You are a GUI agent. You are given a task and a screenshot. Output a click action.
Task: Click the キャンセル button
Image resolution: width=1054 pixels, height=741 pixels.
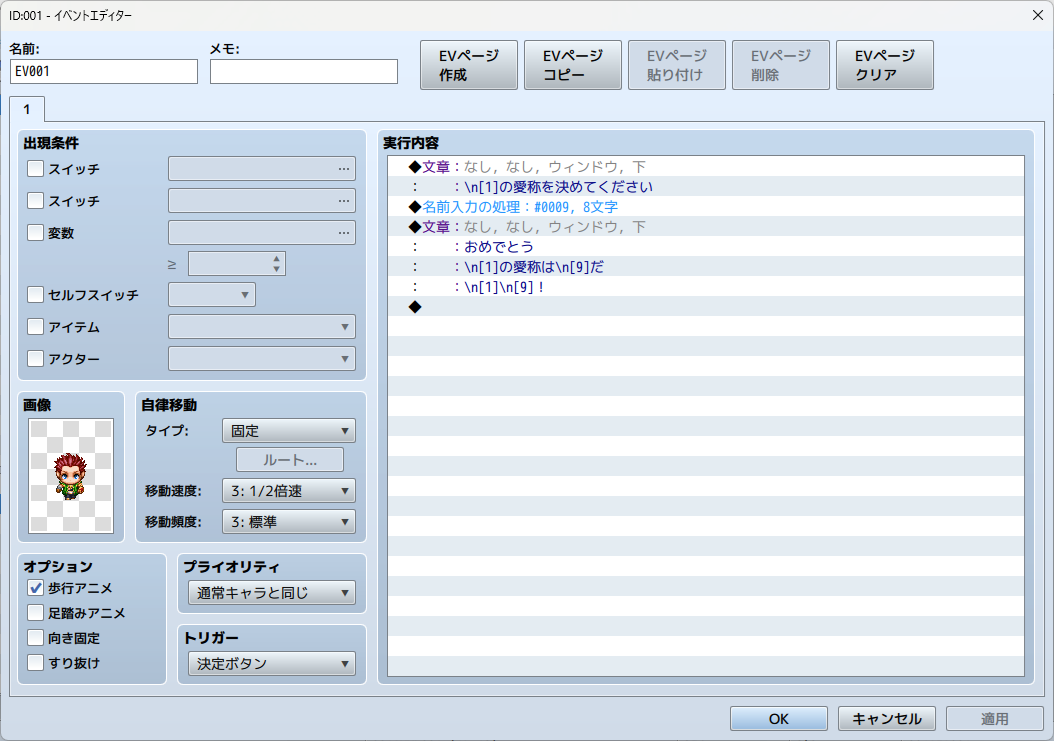[886, 719]
